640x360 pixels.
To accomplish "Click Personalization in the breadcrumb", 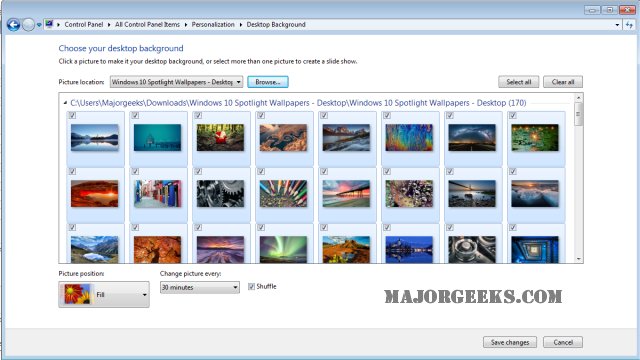I will (x=213, y=24).
